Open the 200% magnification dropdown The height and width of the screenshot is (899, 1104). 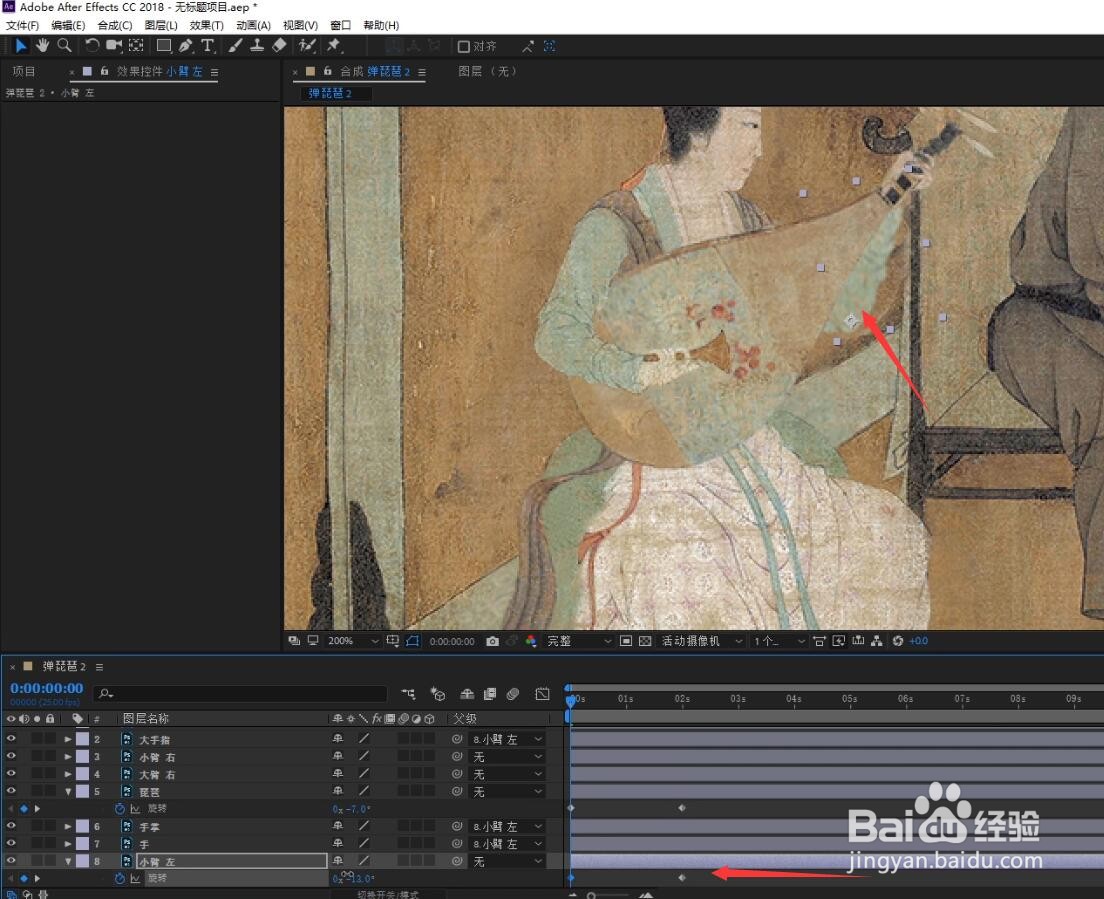coord(353,641)
